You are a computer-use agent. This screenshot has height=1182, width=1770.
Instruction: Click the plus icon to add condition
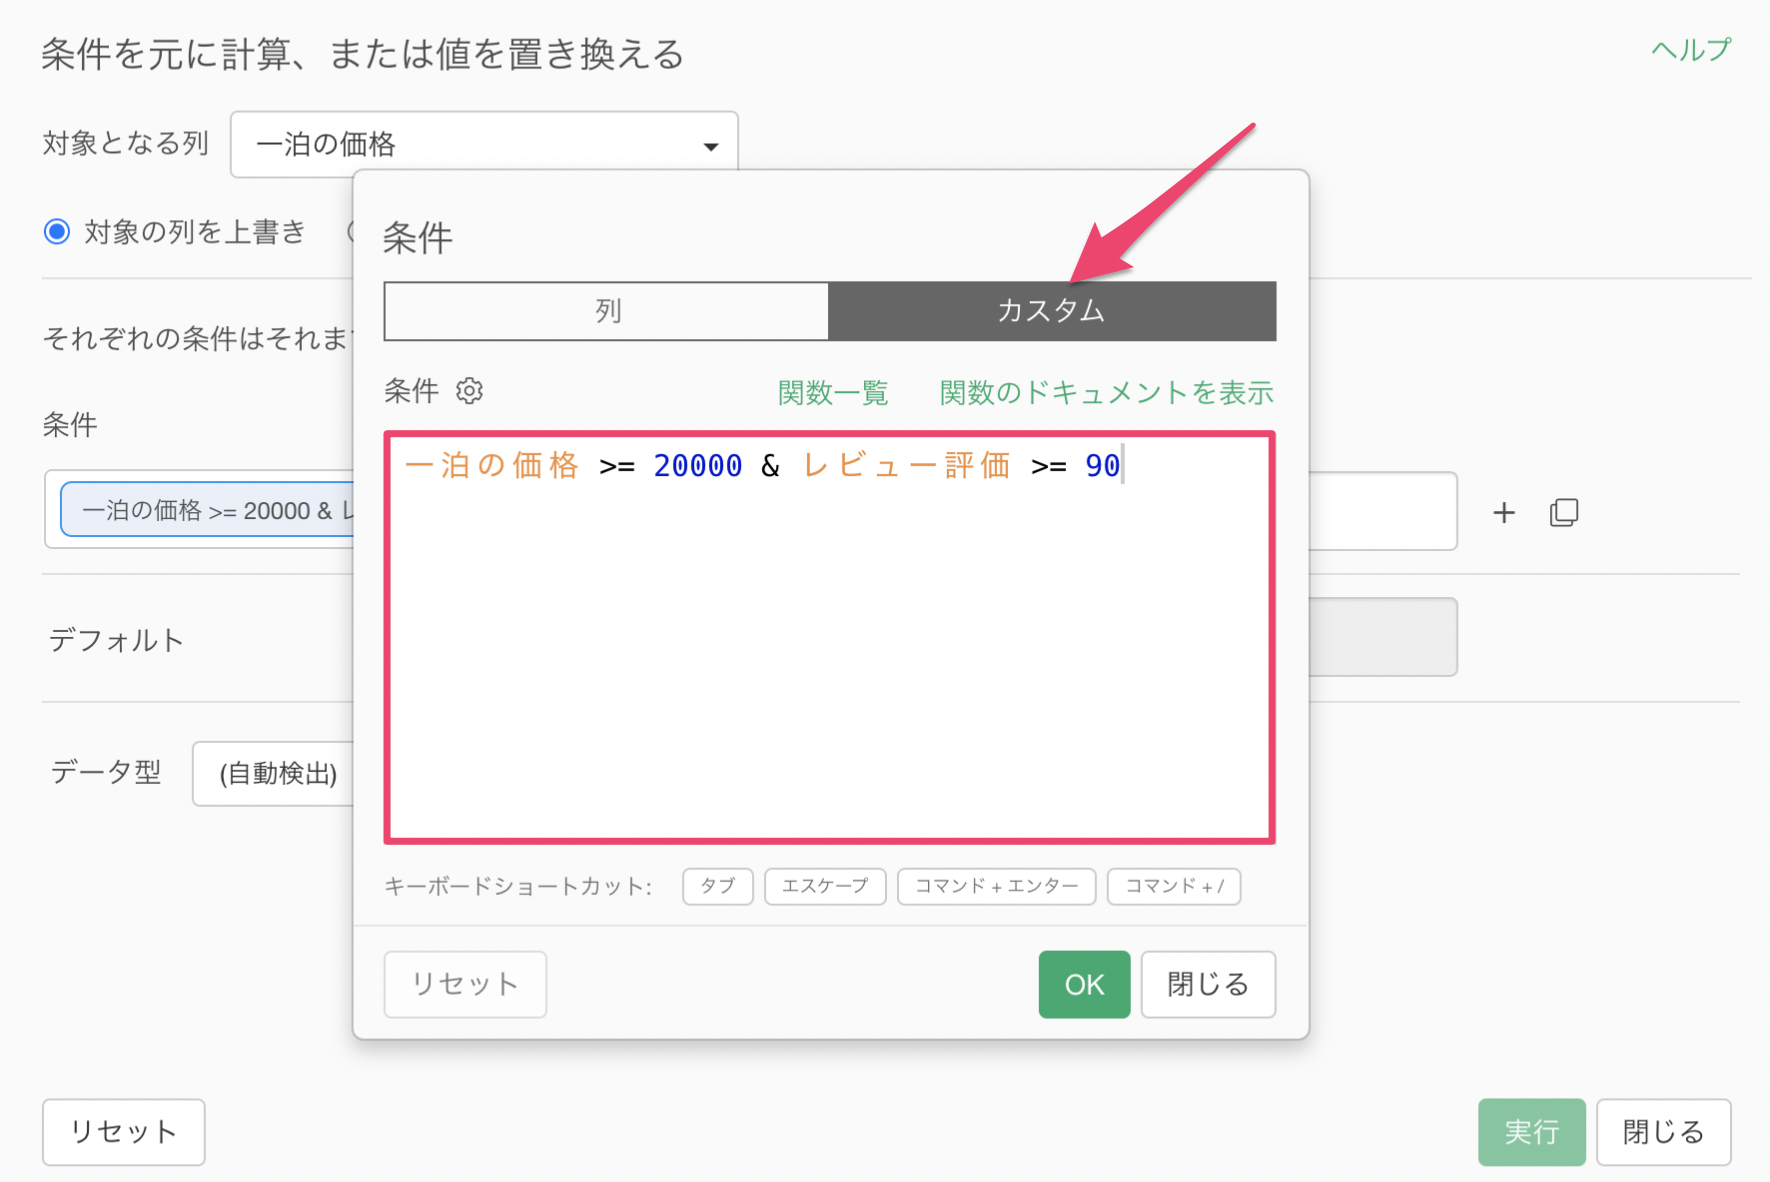tap(1503, 513)
